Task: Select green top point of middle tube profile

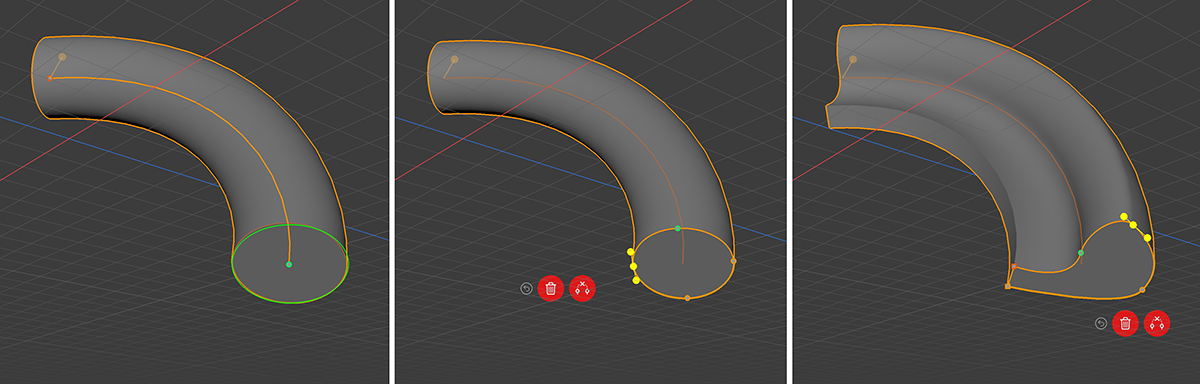Action: click(678, 229)
